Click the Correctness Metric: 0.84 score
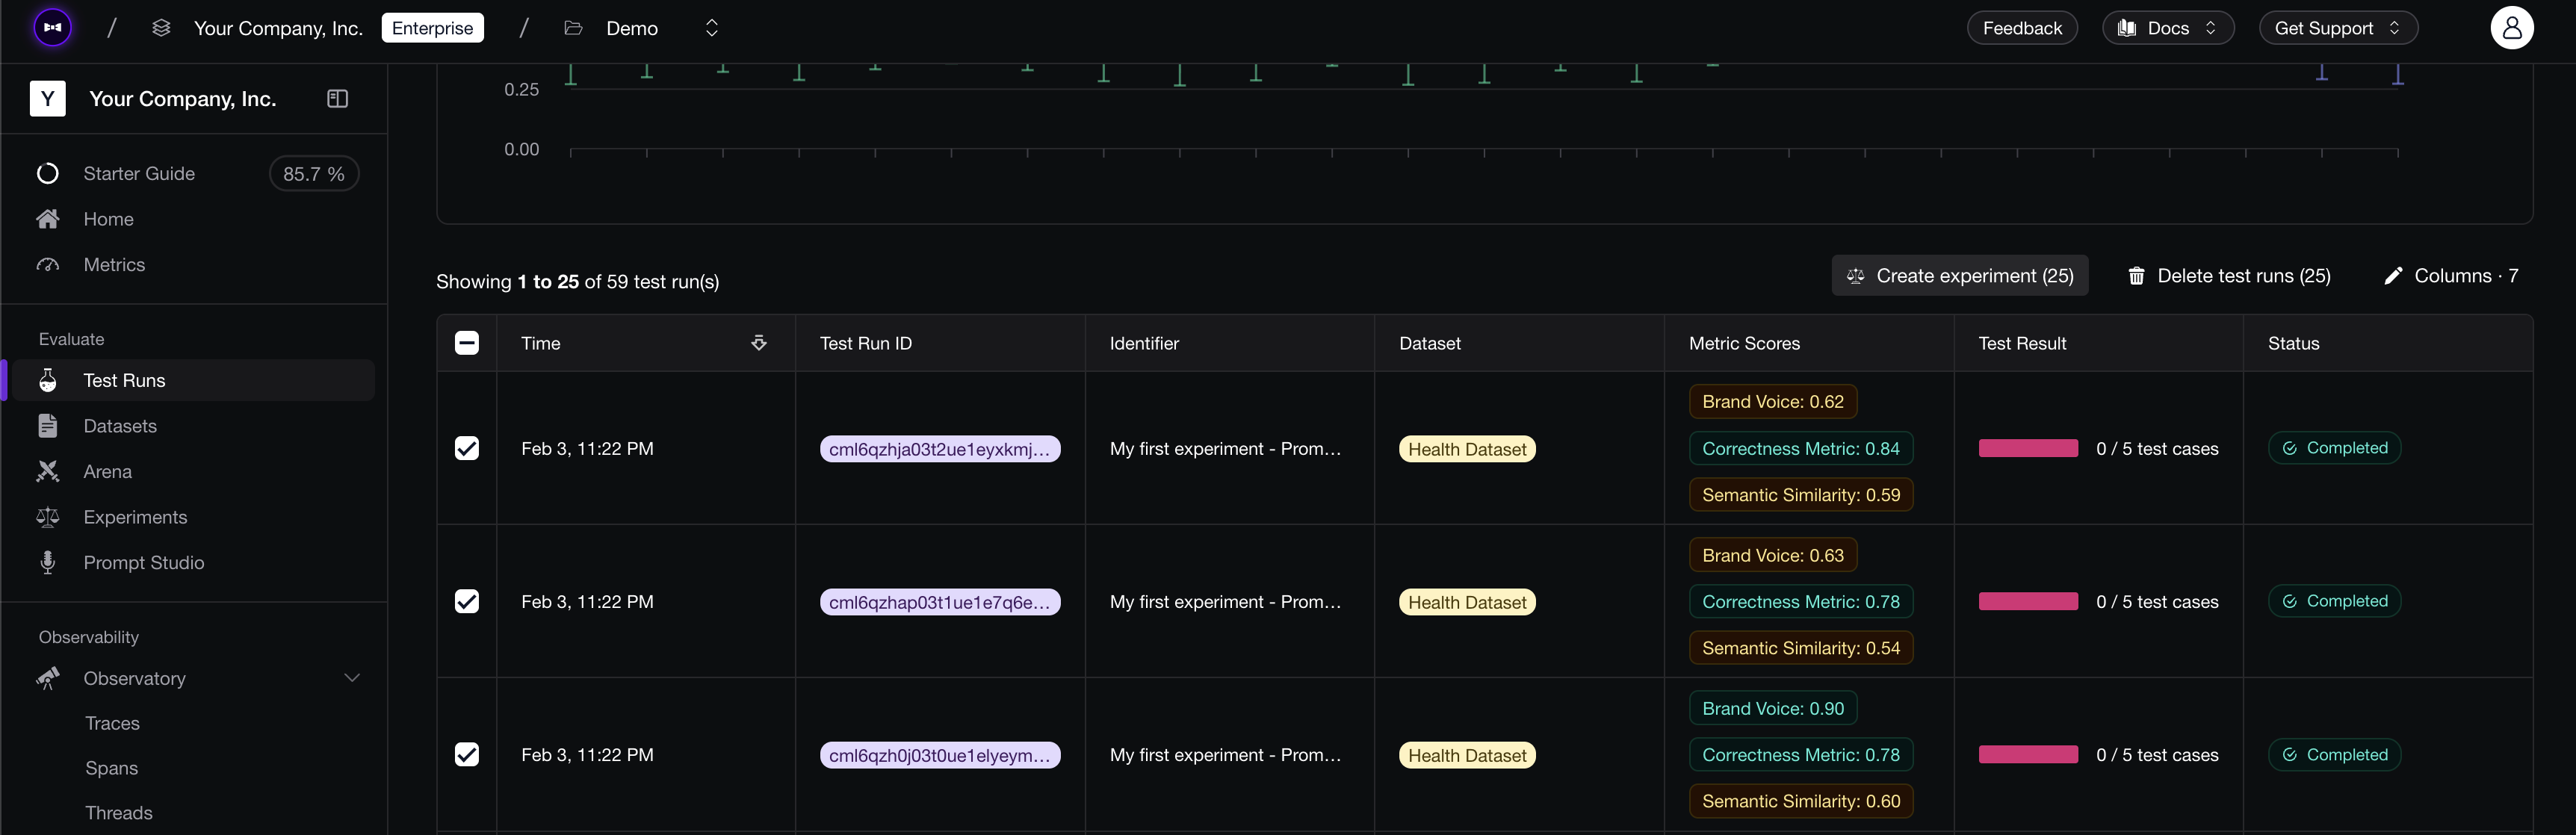This screenshot has width=2576, height=835. coord(1801,449)
